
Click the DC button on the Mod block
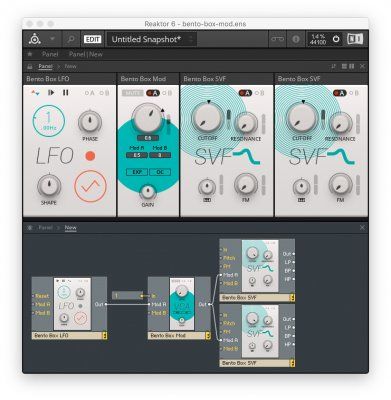pos(160,172)
